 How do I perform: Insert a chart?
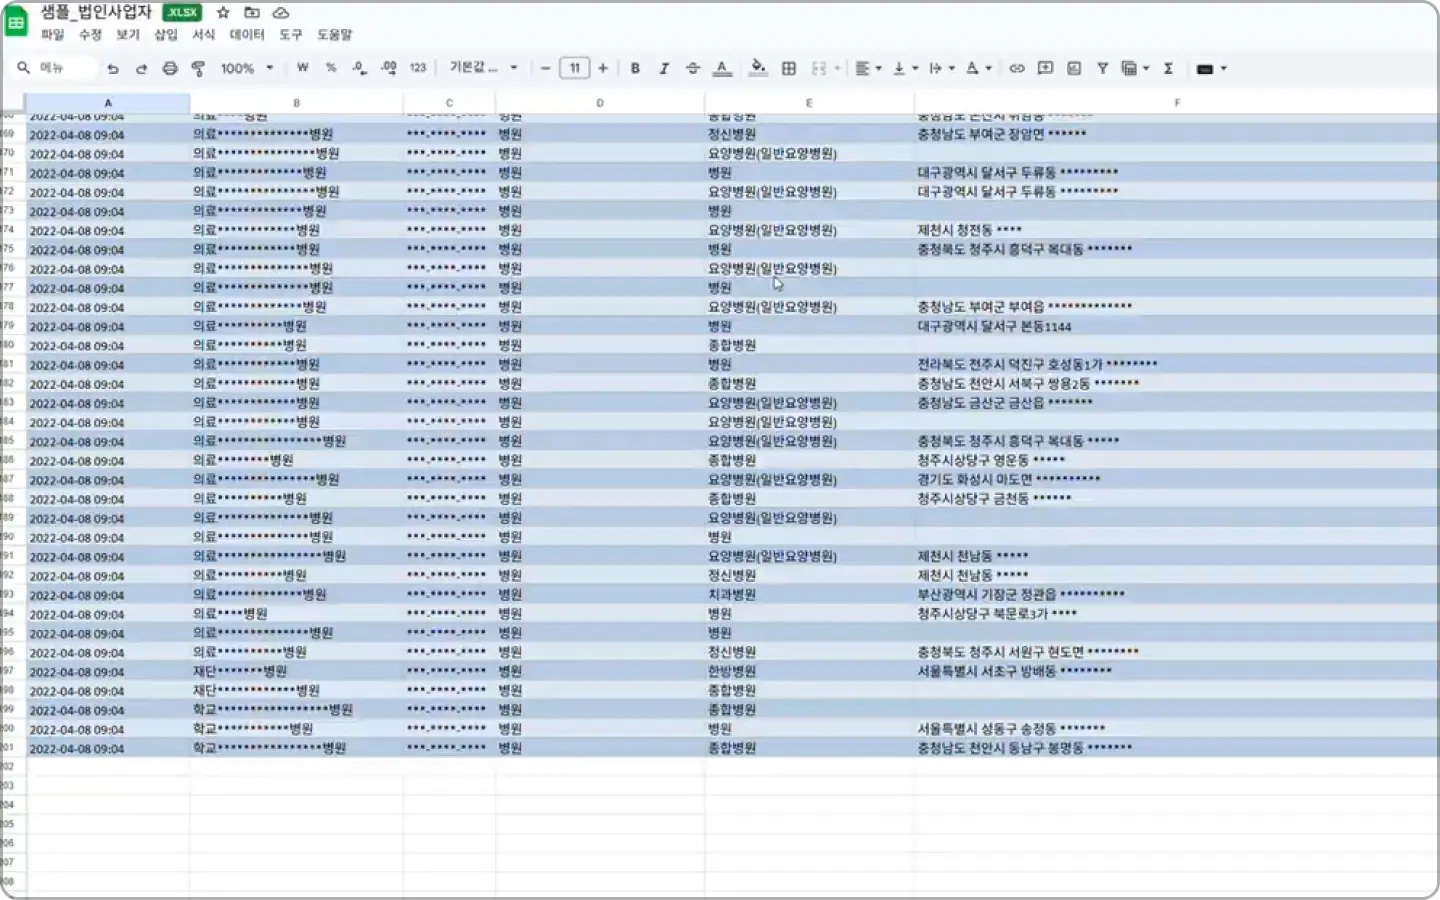coord(1074,68)
